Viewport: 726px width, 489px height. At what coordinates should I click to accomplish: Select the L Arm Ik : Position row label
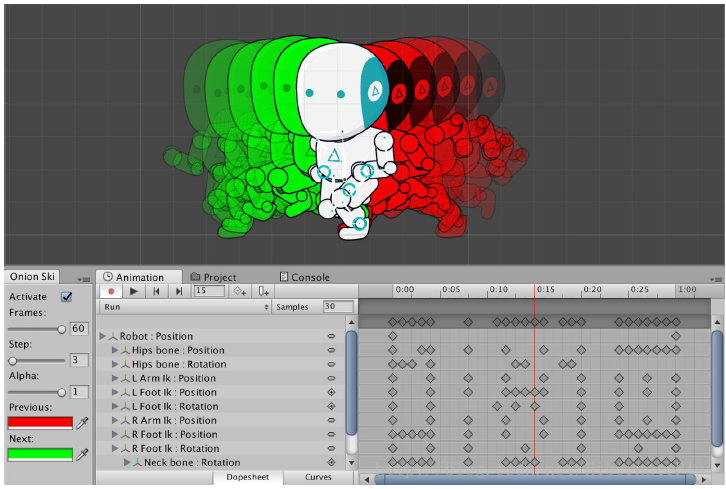point(174,378)
